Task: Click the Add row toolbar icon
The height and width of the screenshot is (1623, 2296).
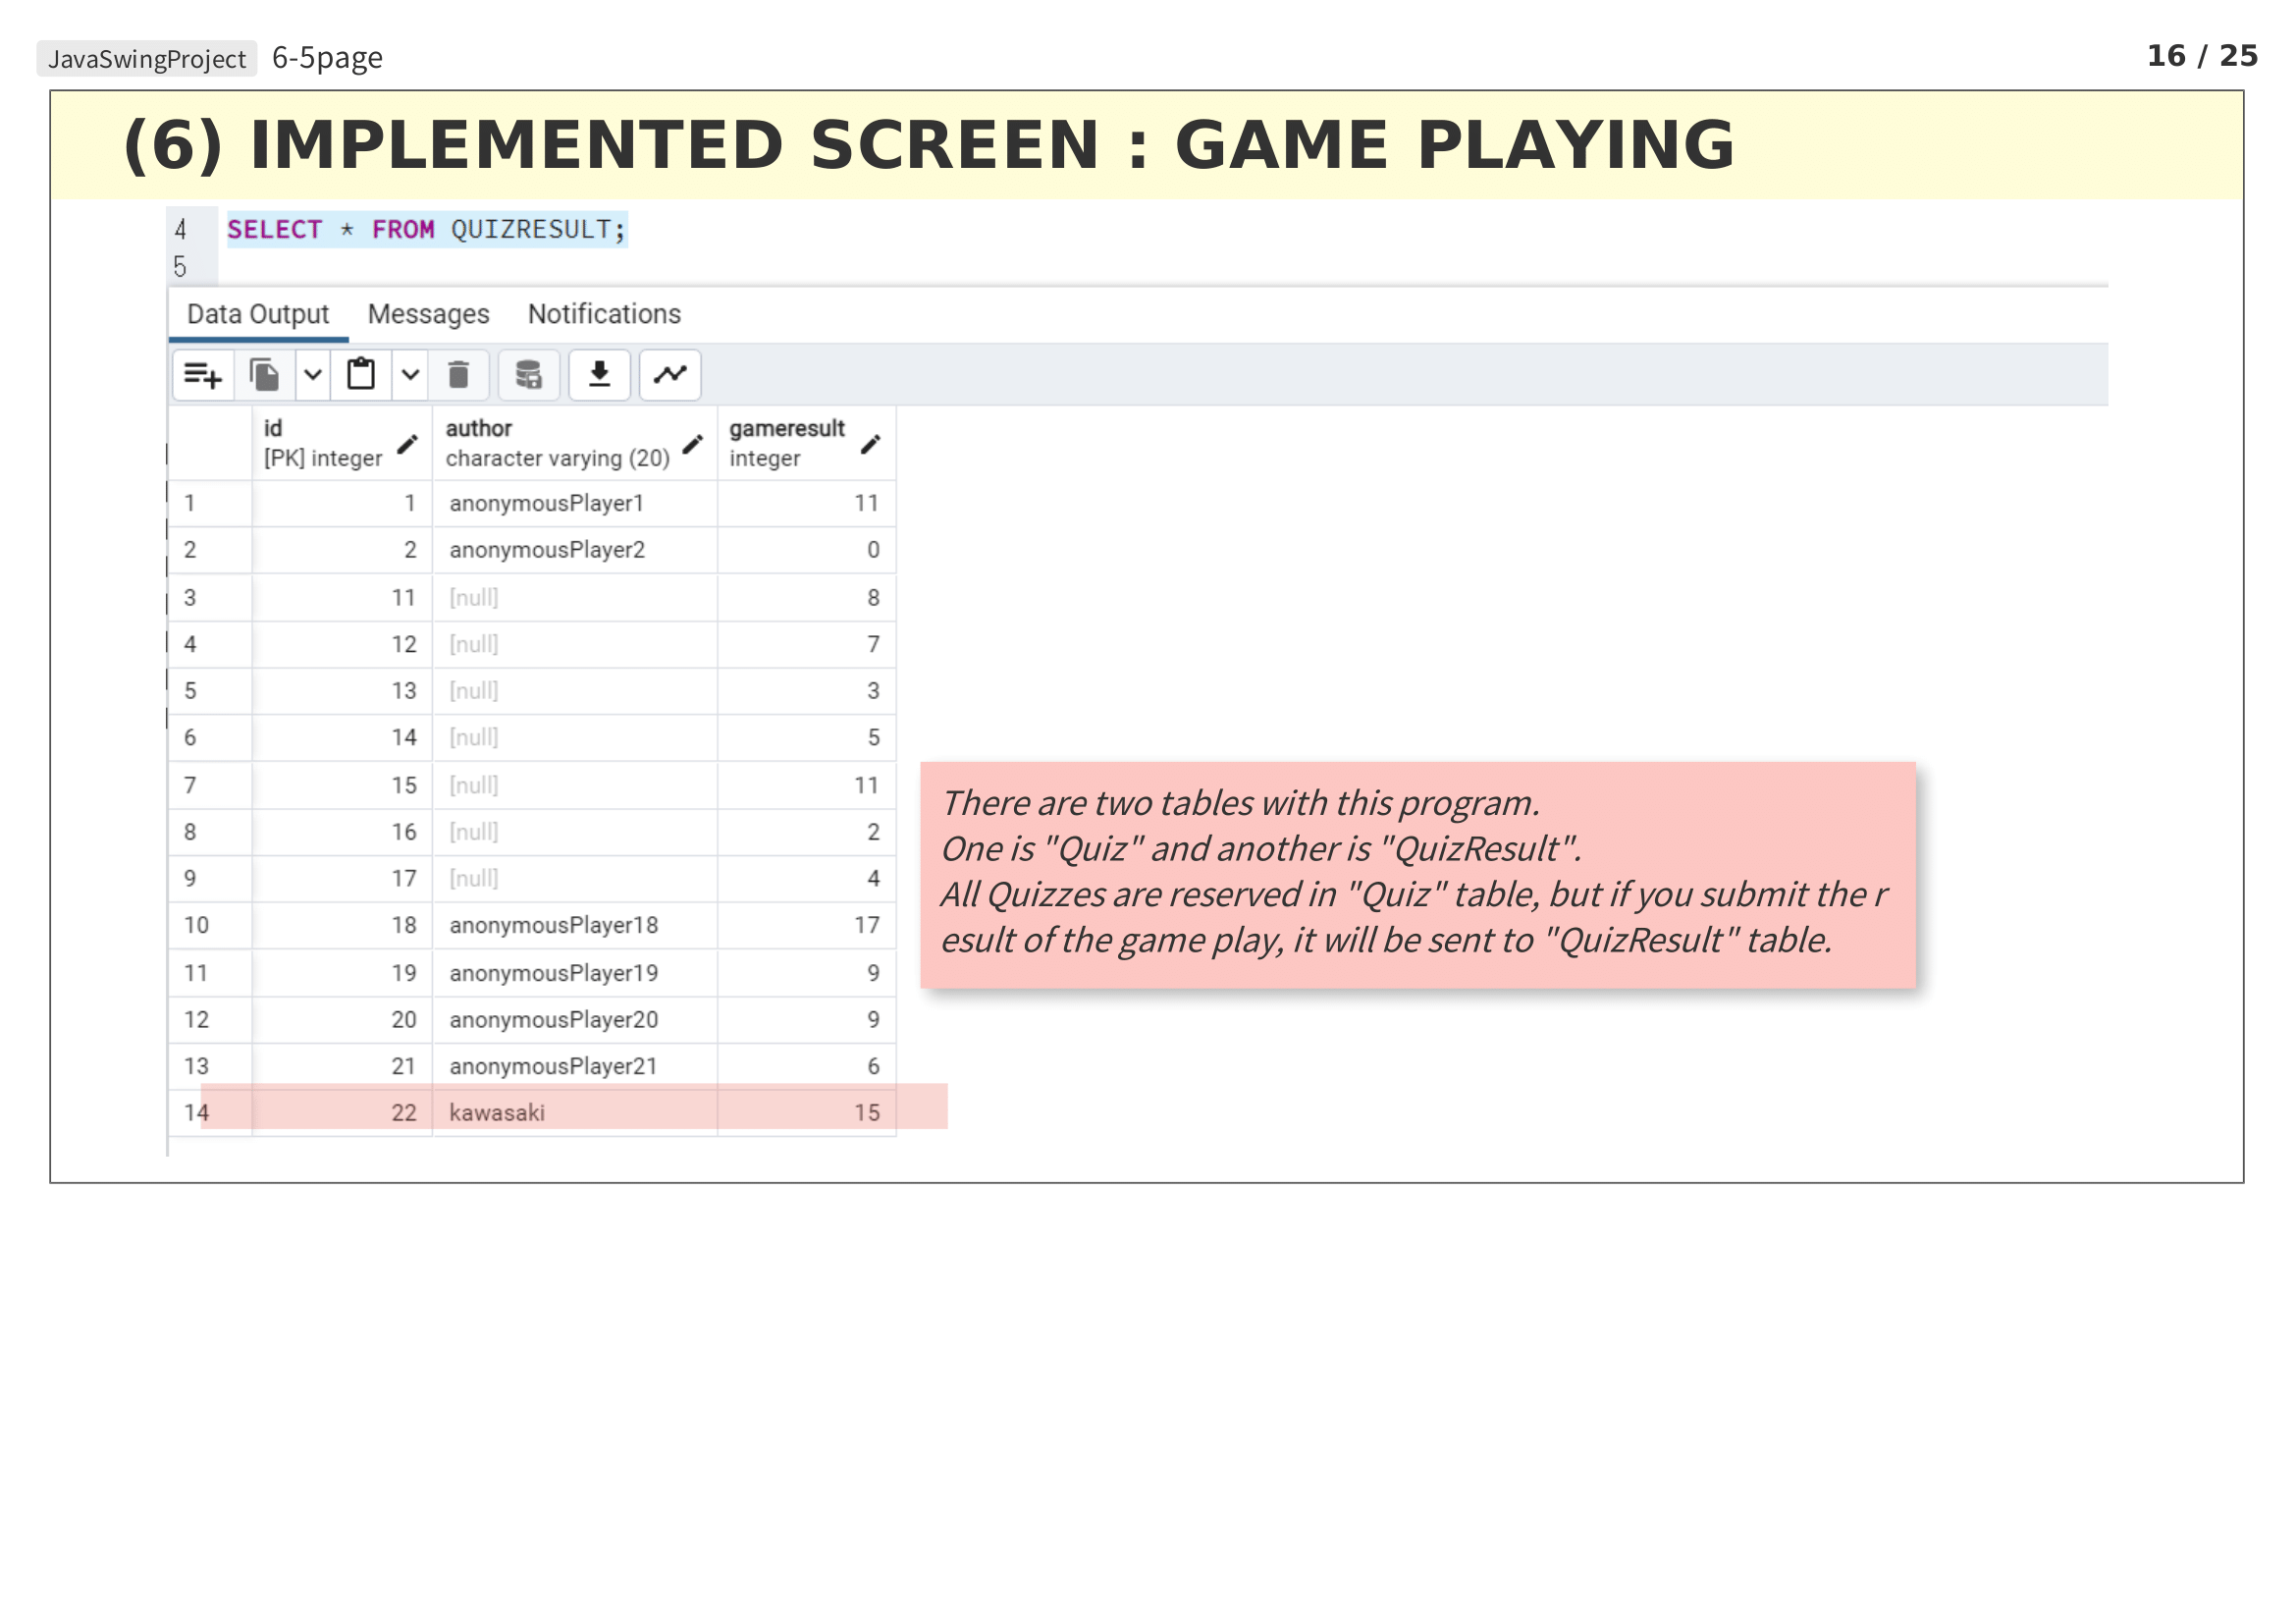Action: tap(203, 375)
